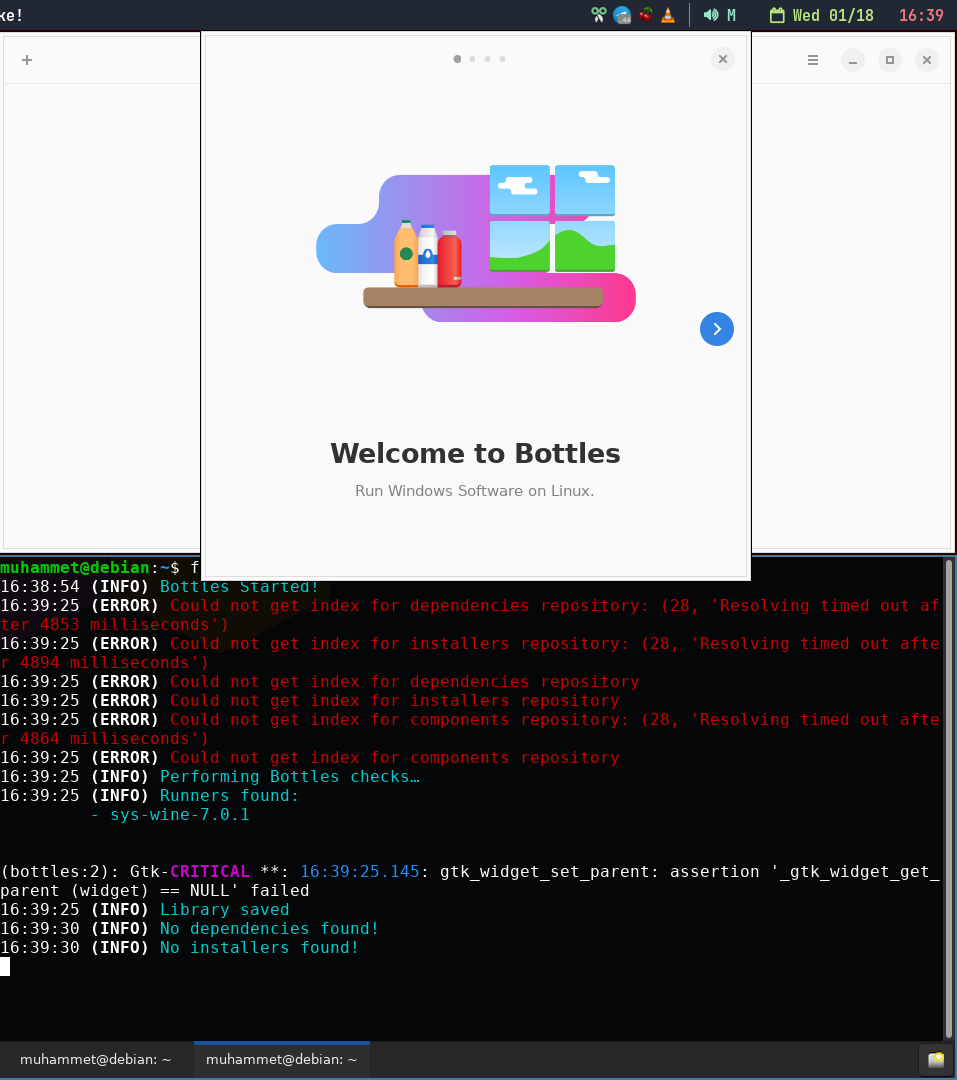The height and width of the screenshot is (1080, 957).
Task: Open a new tab with the plus icon
Action: click(x=26, y=59)
